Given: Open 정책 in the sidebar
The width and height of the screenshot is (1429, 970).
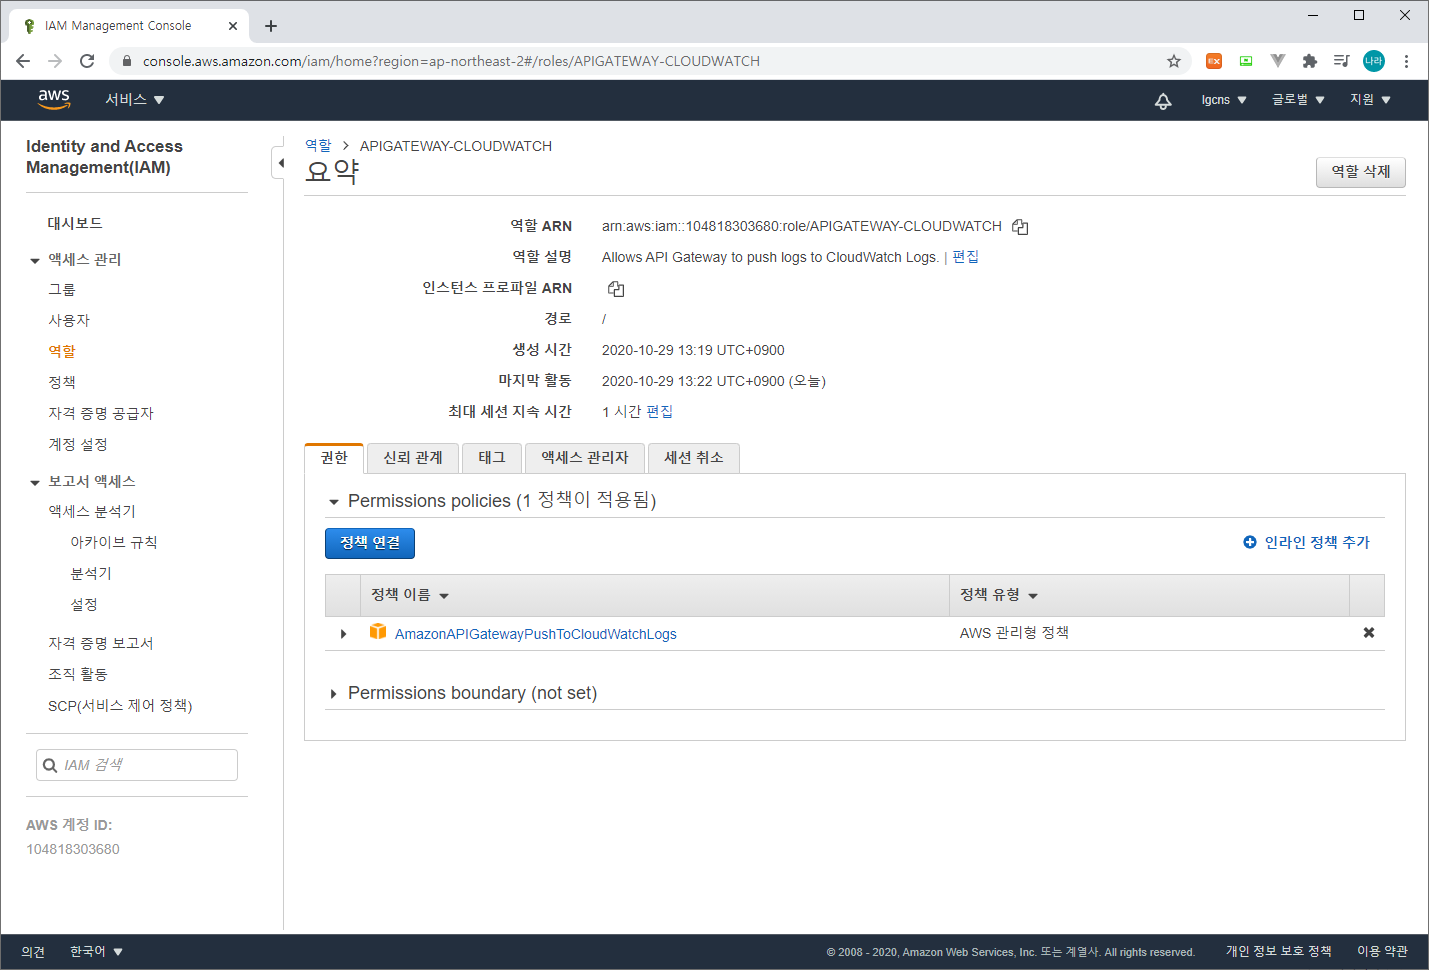Looking at the screenshot, I should tap(62, 383).
